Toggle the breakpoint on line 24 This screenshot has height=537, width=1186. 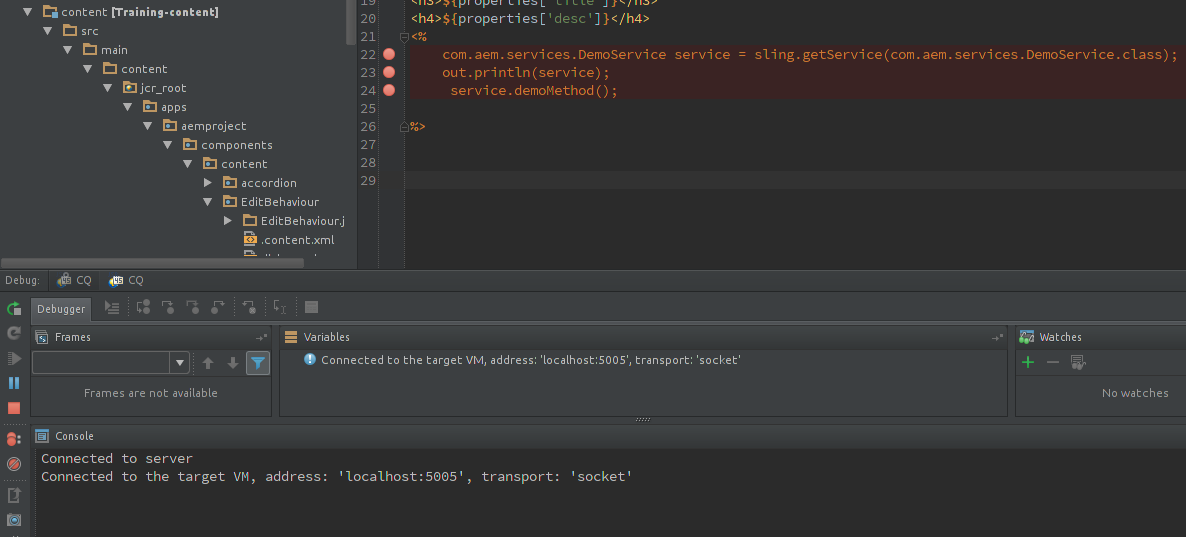coord(389,91)
